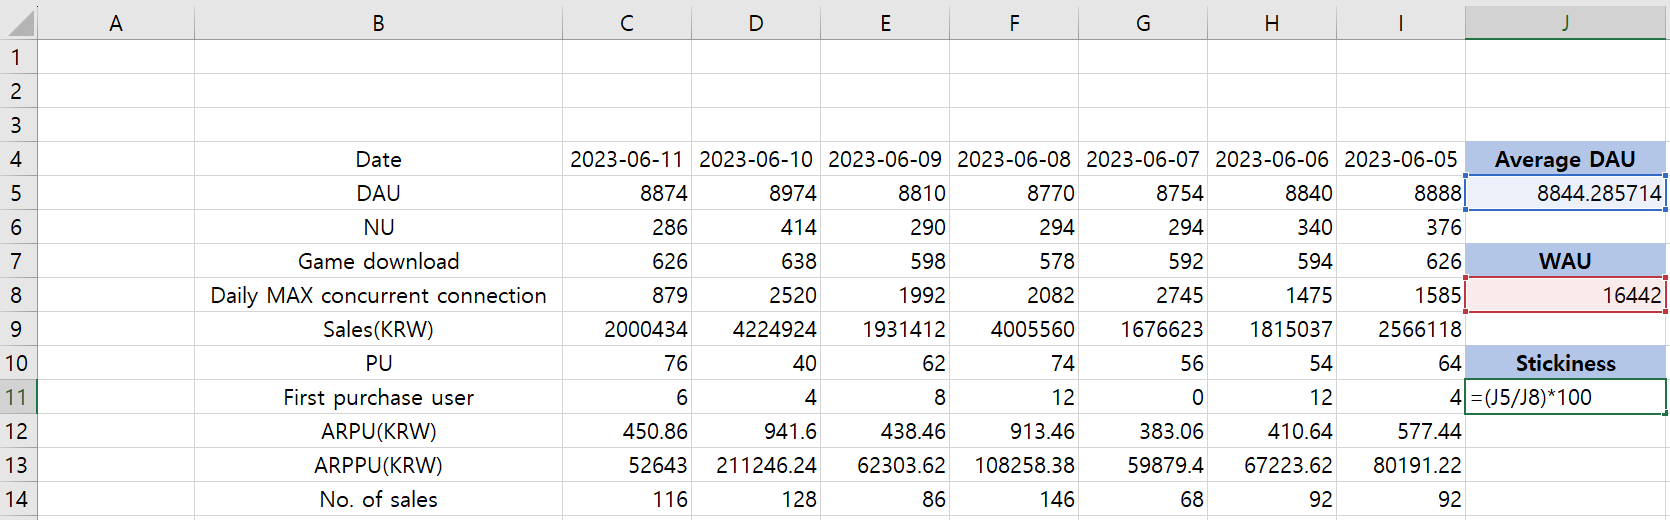1670x520 pixels.
Task: Click date cell 2023-06-09
Action: pyautogui.click(x=885, y=159)
